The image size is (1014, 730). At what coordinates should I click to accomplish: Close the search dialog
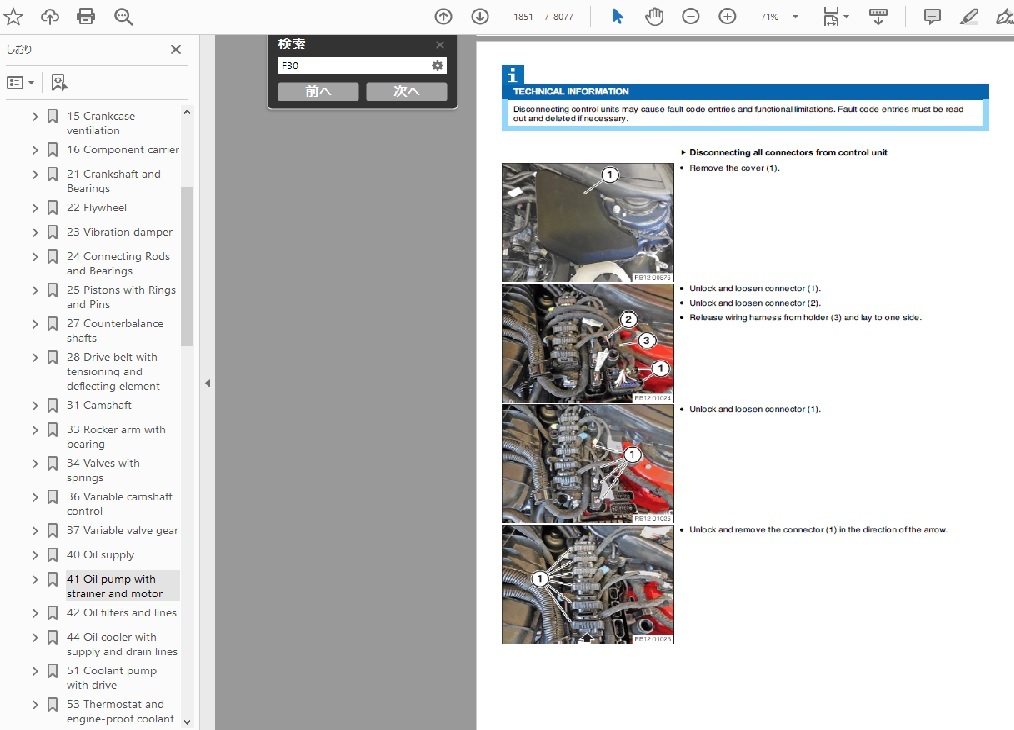point(440,45)
